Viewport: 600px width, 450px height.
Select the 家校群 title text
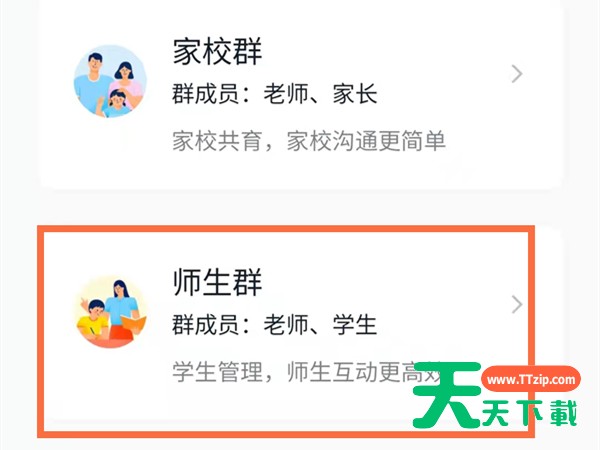point(217,51)
